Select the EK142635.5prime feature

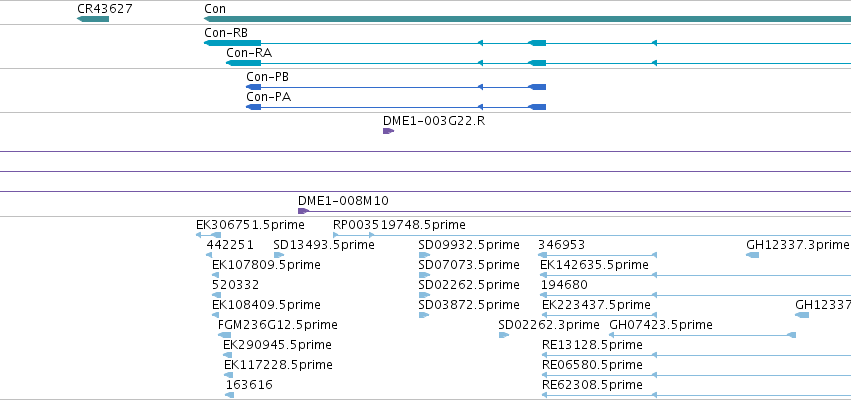tap(696, 275)
